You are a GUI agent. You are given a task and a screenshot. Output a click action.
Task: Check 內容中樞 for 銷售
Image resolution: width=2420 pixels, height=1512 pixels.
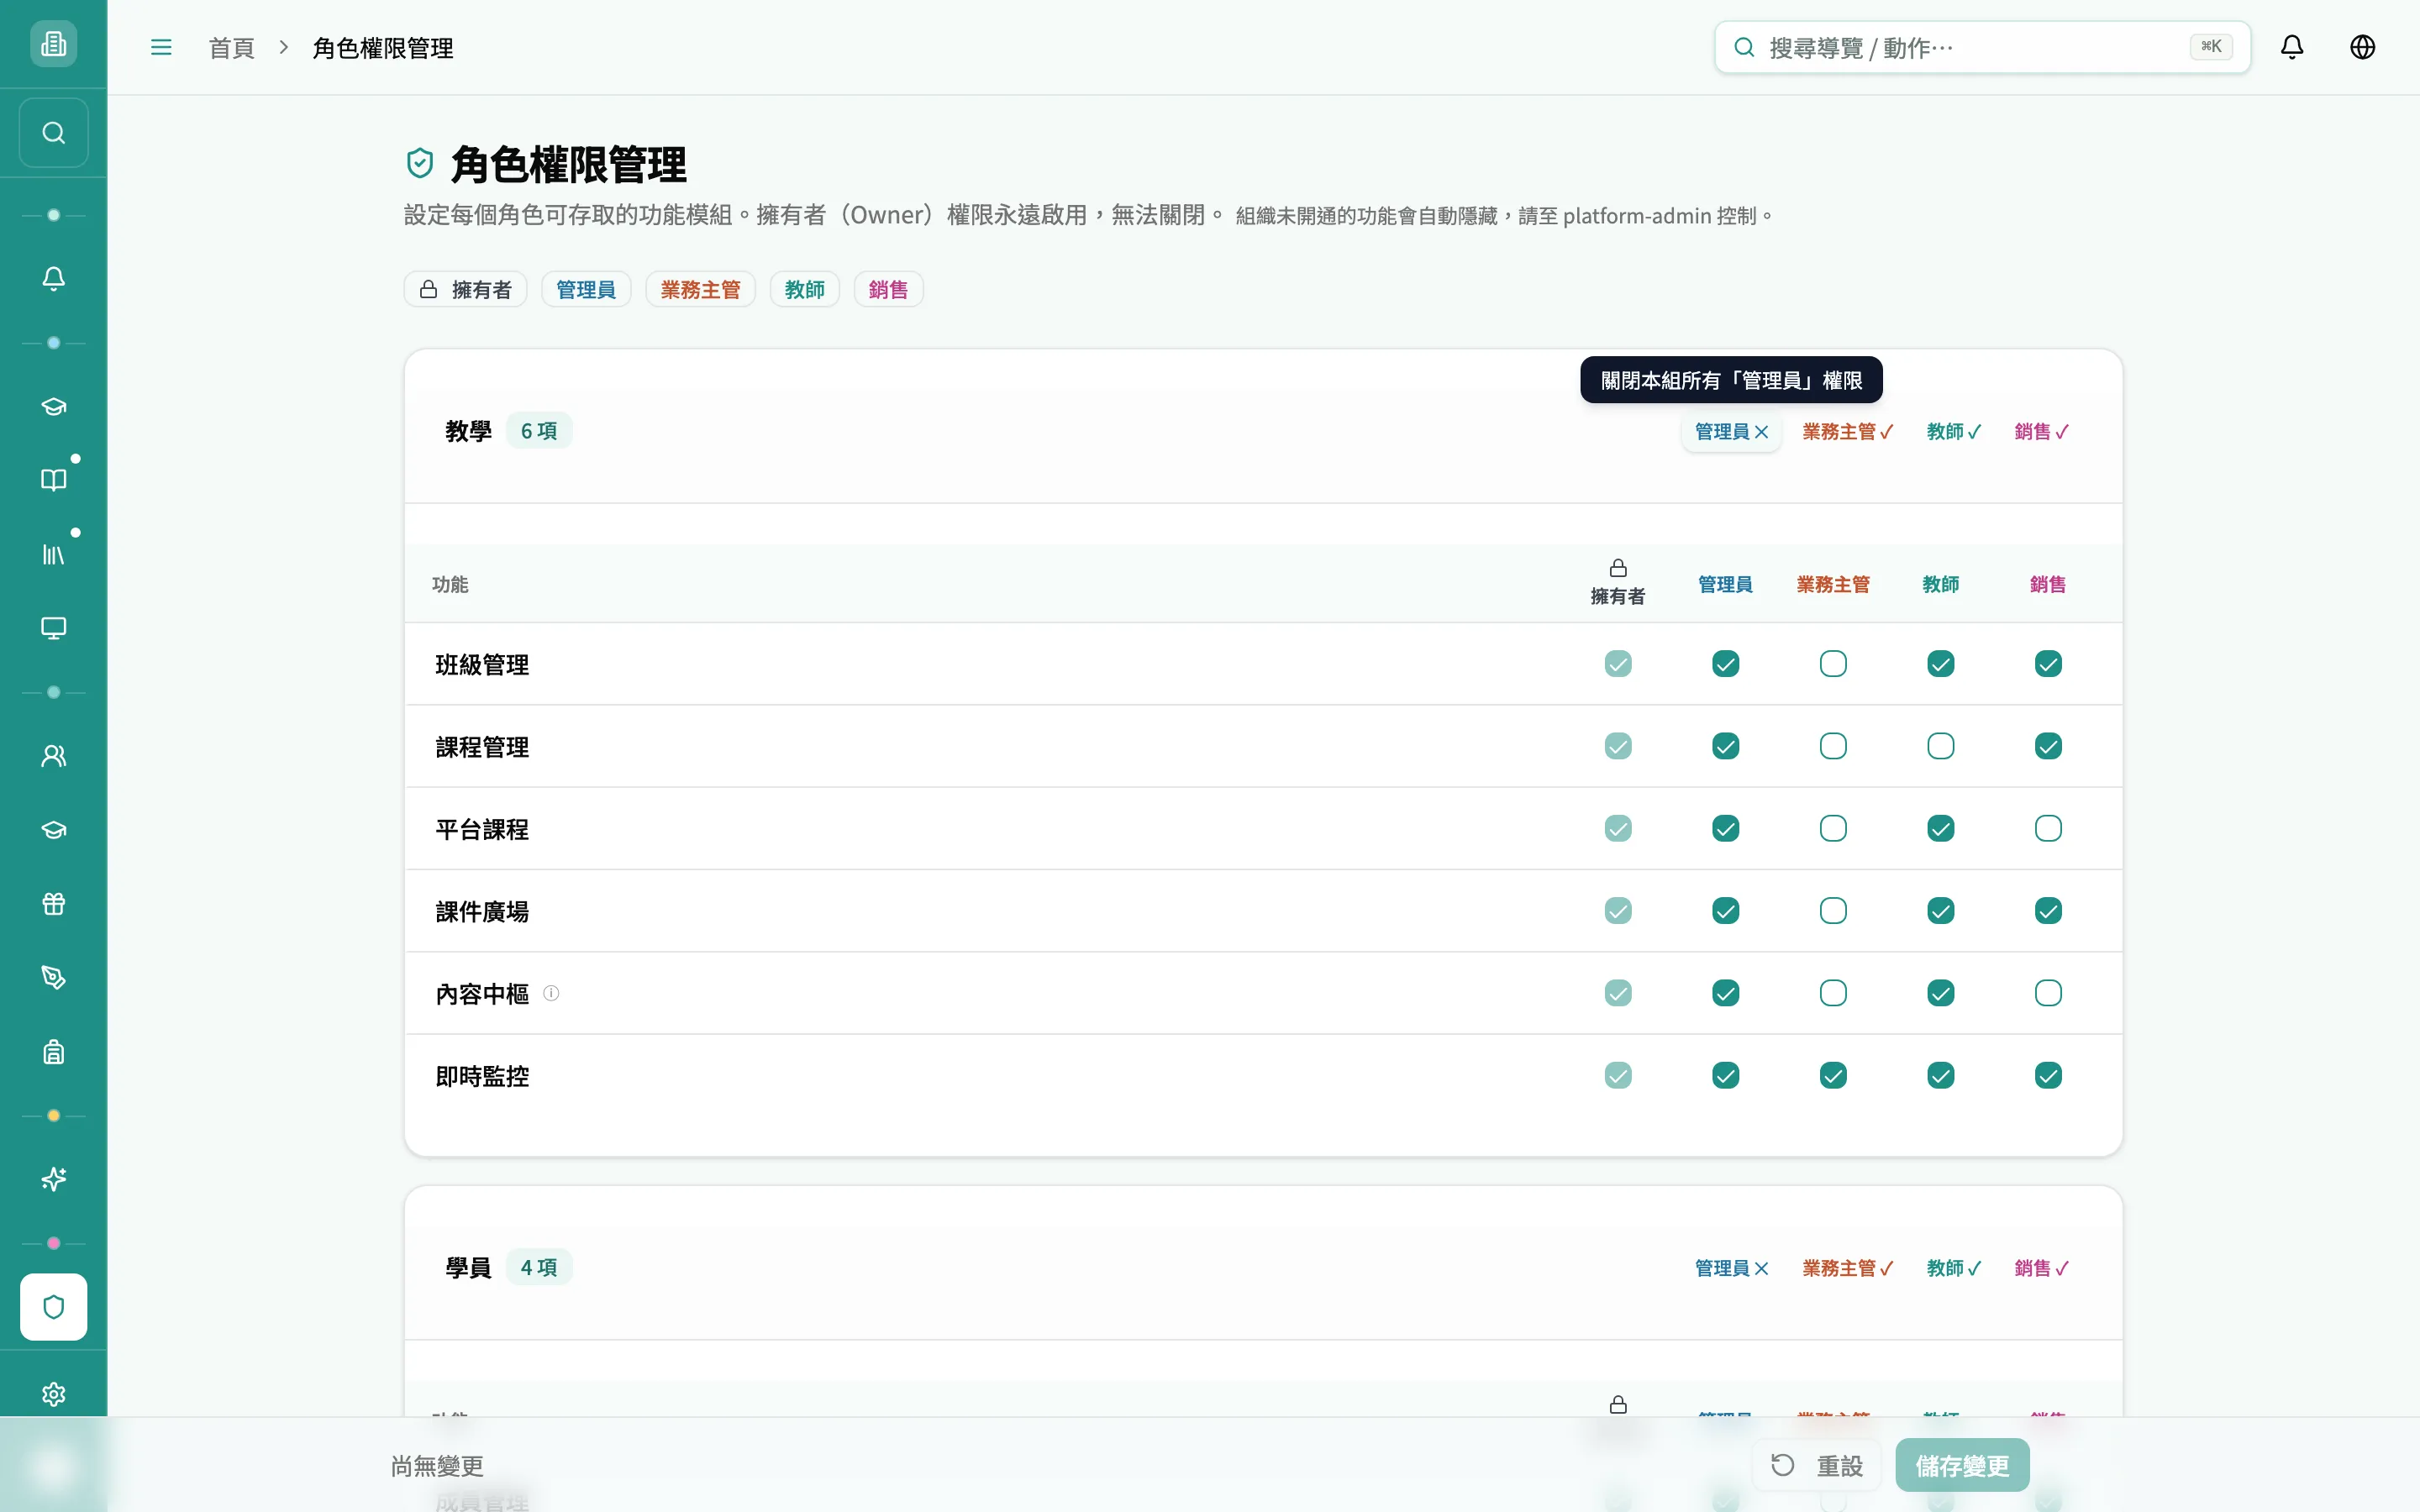pos(2048,993)
